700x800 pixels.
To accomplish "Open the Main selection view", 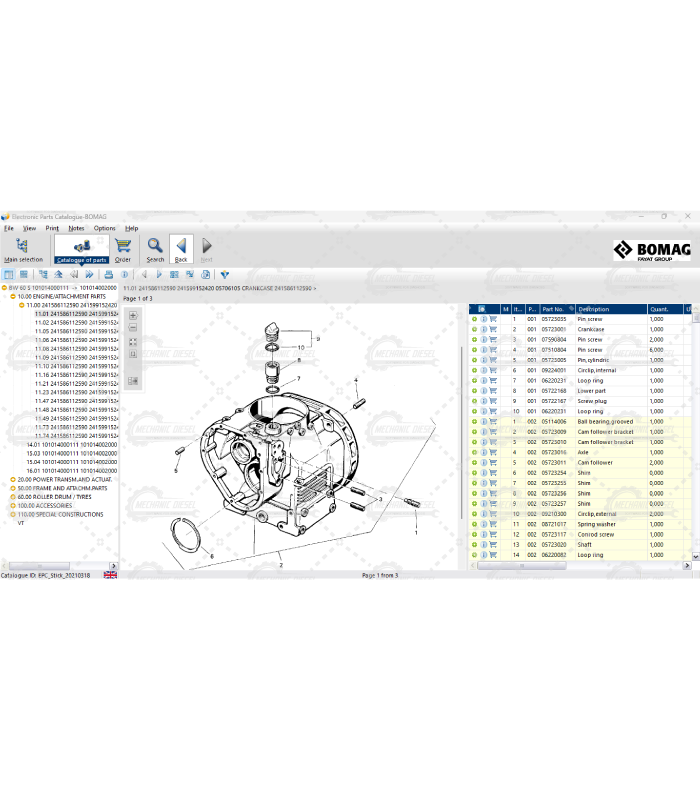I will point(24,248).
